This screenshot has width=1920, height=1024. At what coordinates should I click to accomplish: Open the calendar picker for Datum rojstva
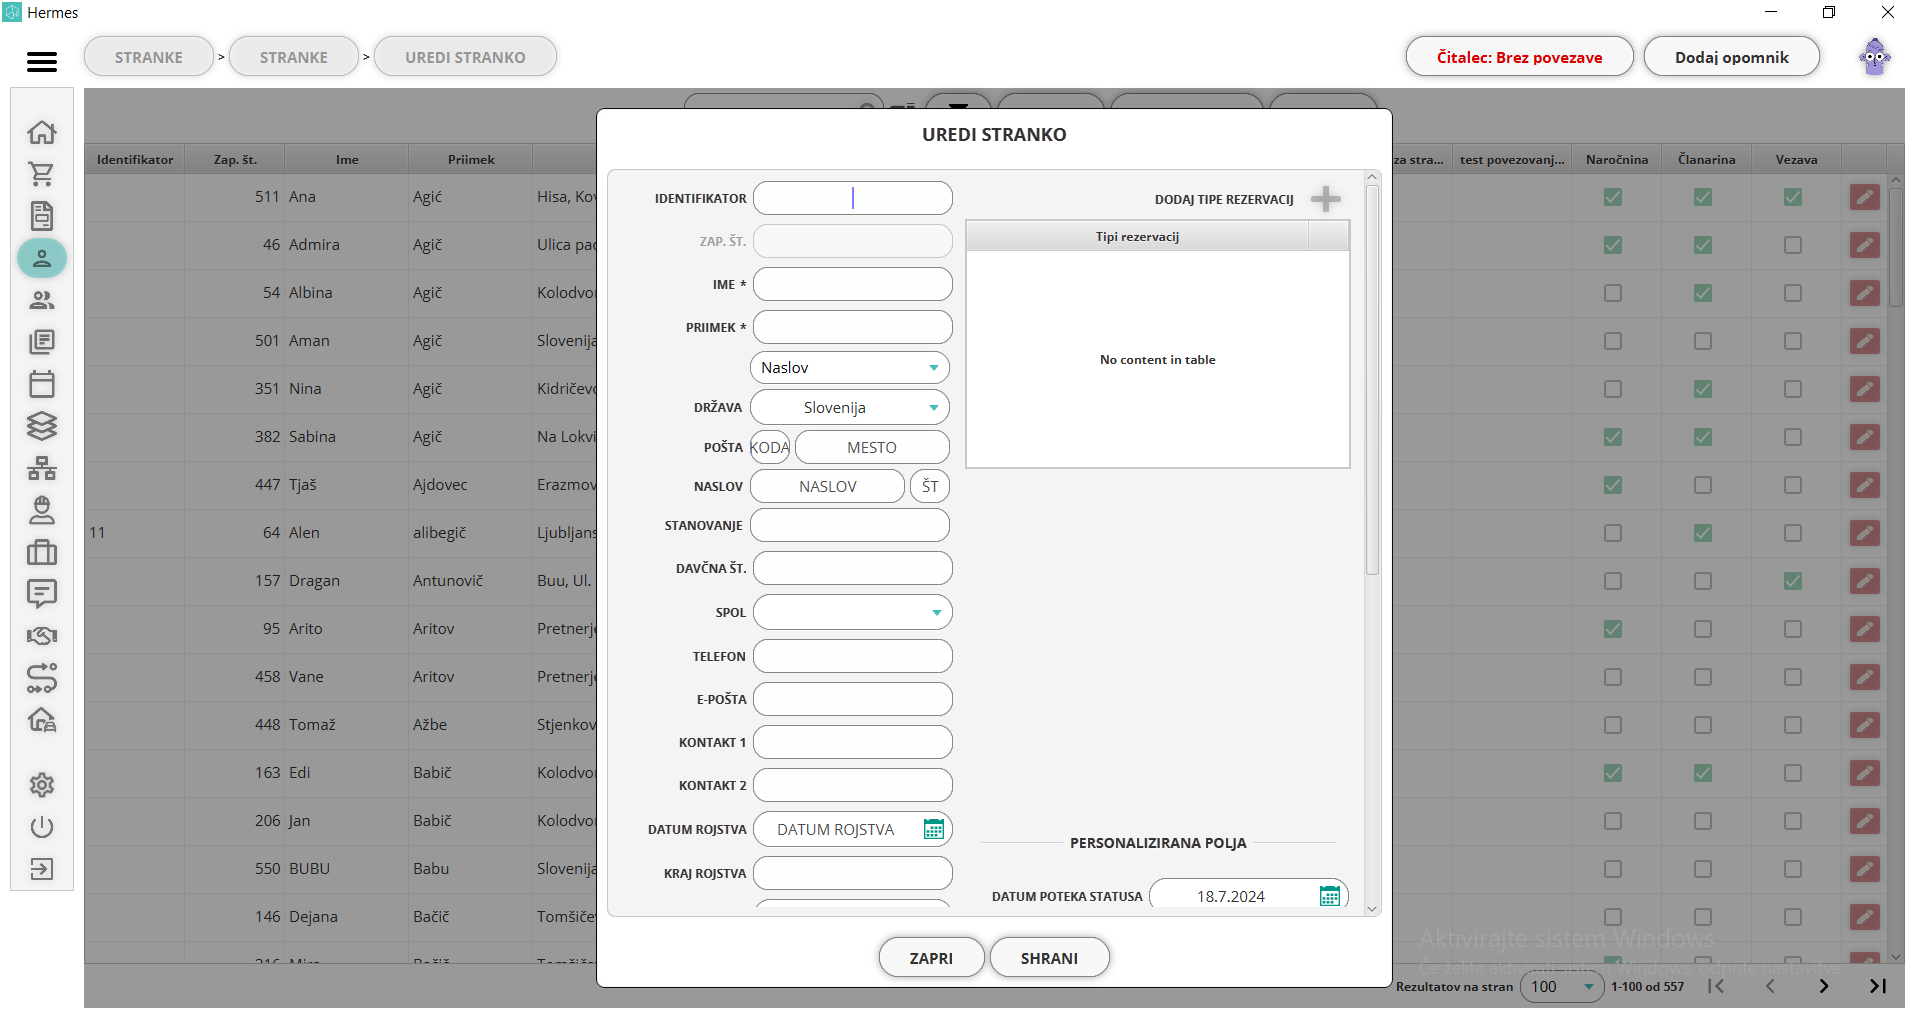pos(933,829)
